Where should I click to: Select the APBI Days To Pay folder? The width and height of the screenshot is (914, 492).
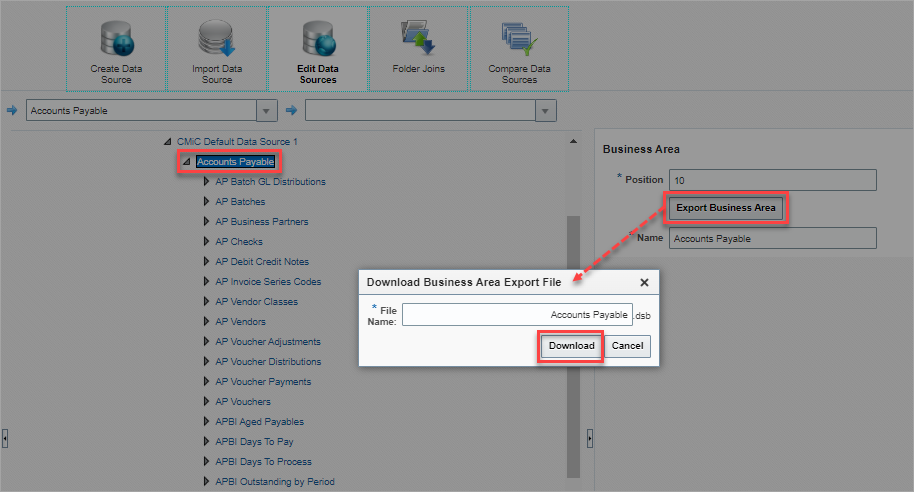(254, 441)
